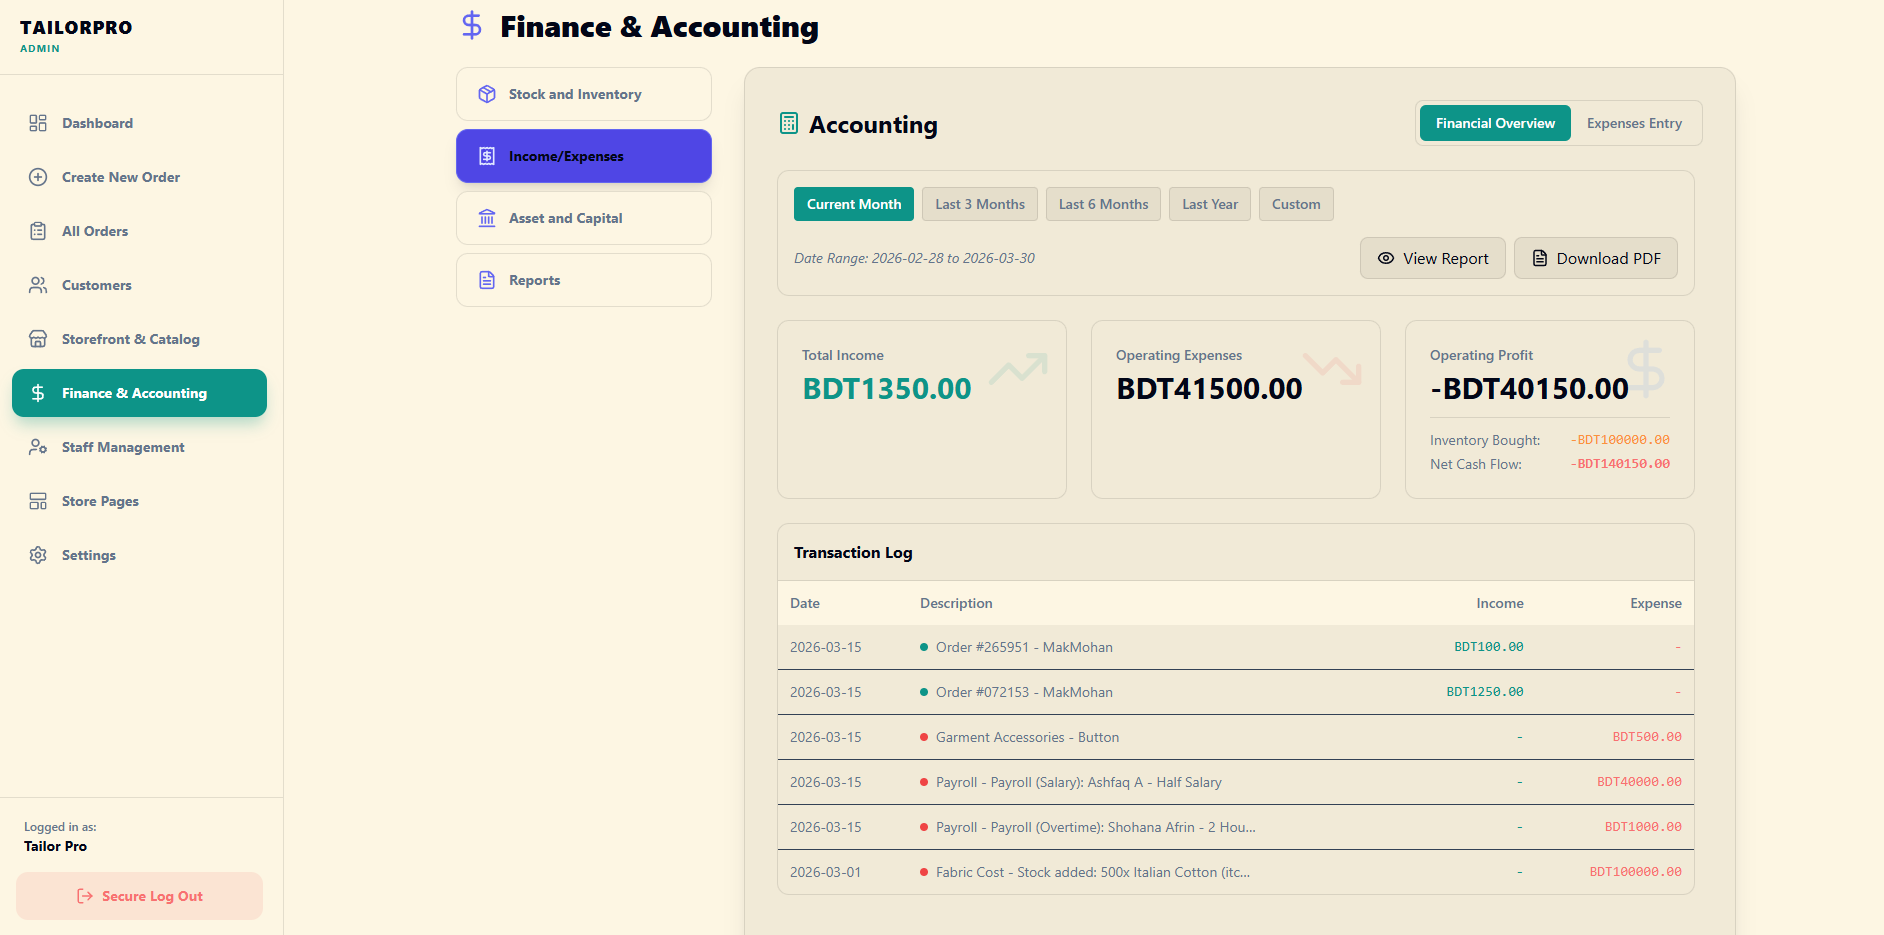Click the Create New Order plus icon
The width and height of the screenshot is (1884, 935).
pyautogui.click(x=38, y=177)
